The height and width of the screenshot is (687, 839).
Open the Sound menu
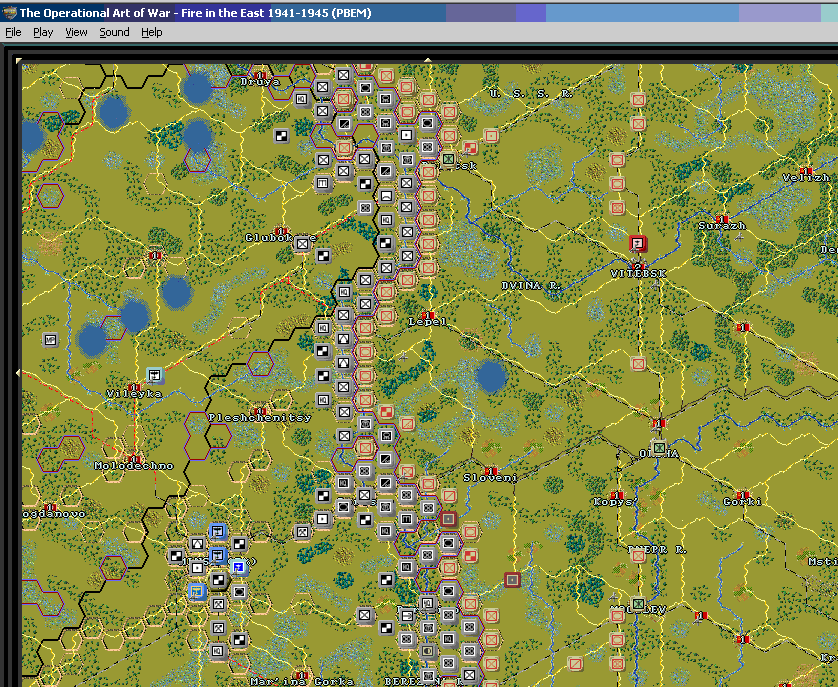click(x=114, y=32)
